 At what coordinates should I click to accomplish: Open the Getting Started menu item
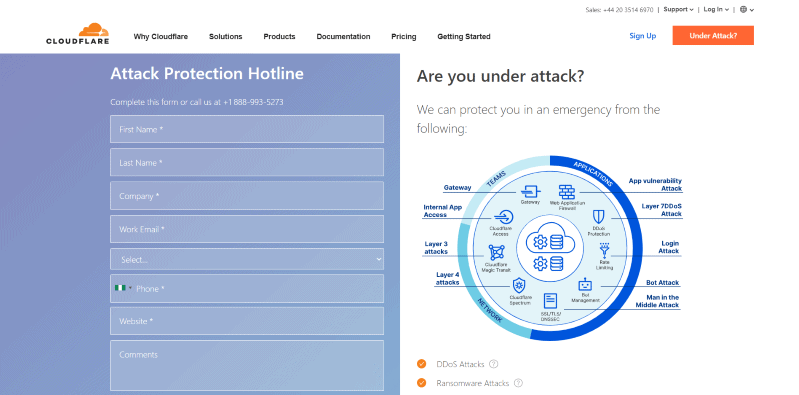tap(464, 37)
